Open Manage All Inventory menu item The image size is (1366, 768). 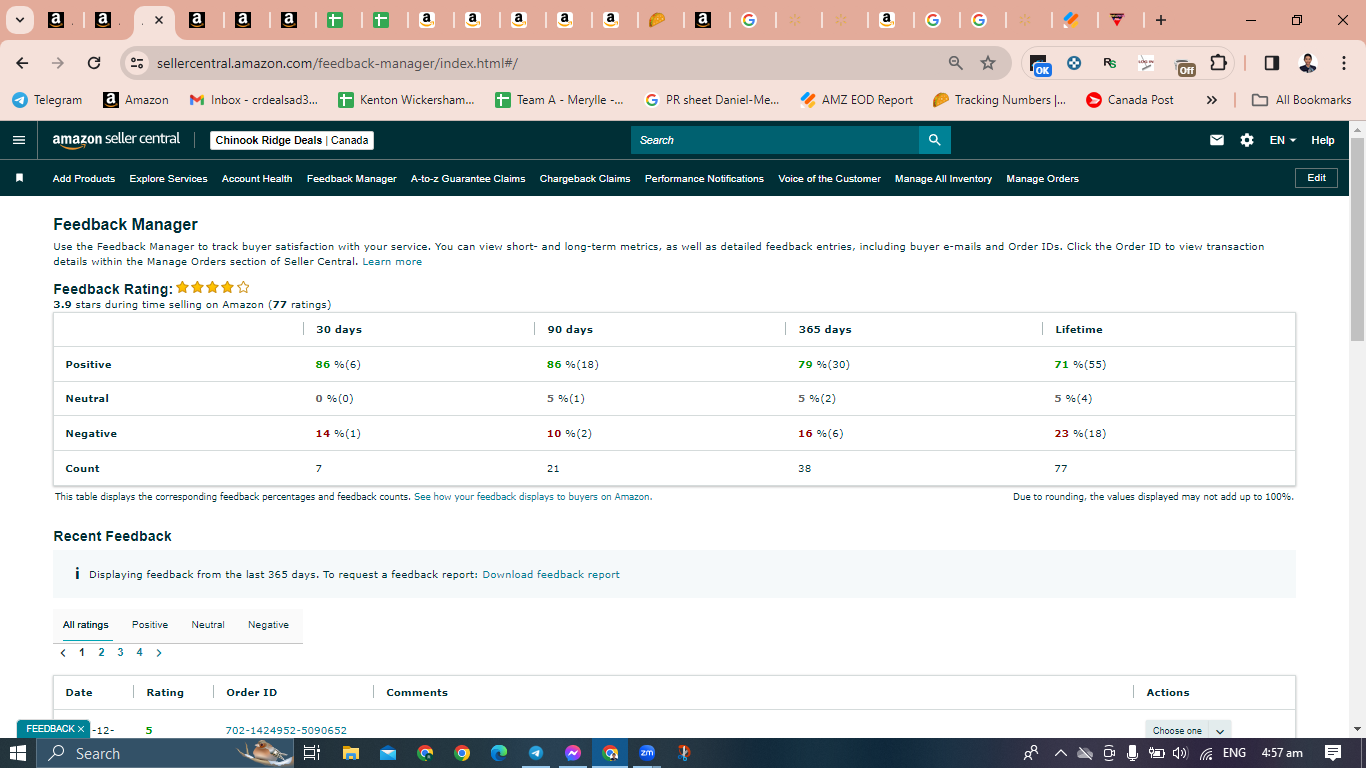click(943, 179)
